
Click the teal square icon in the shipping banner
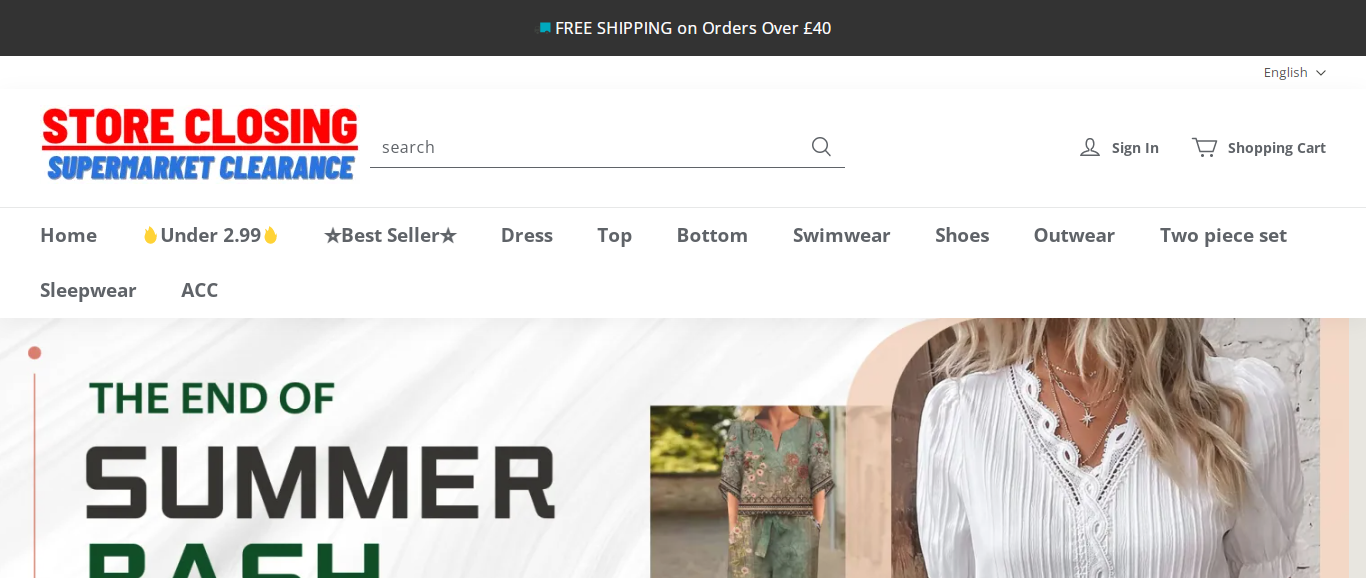[x=545, y=28]
